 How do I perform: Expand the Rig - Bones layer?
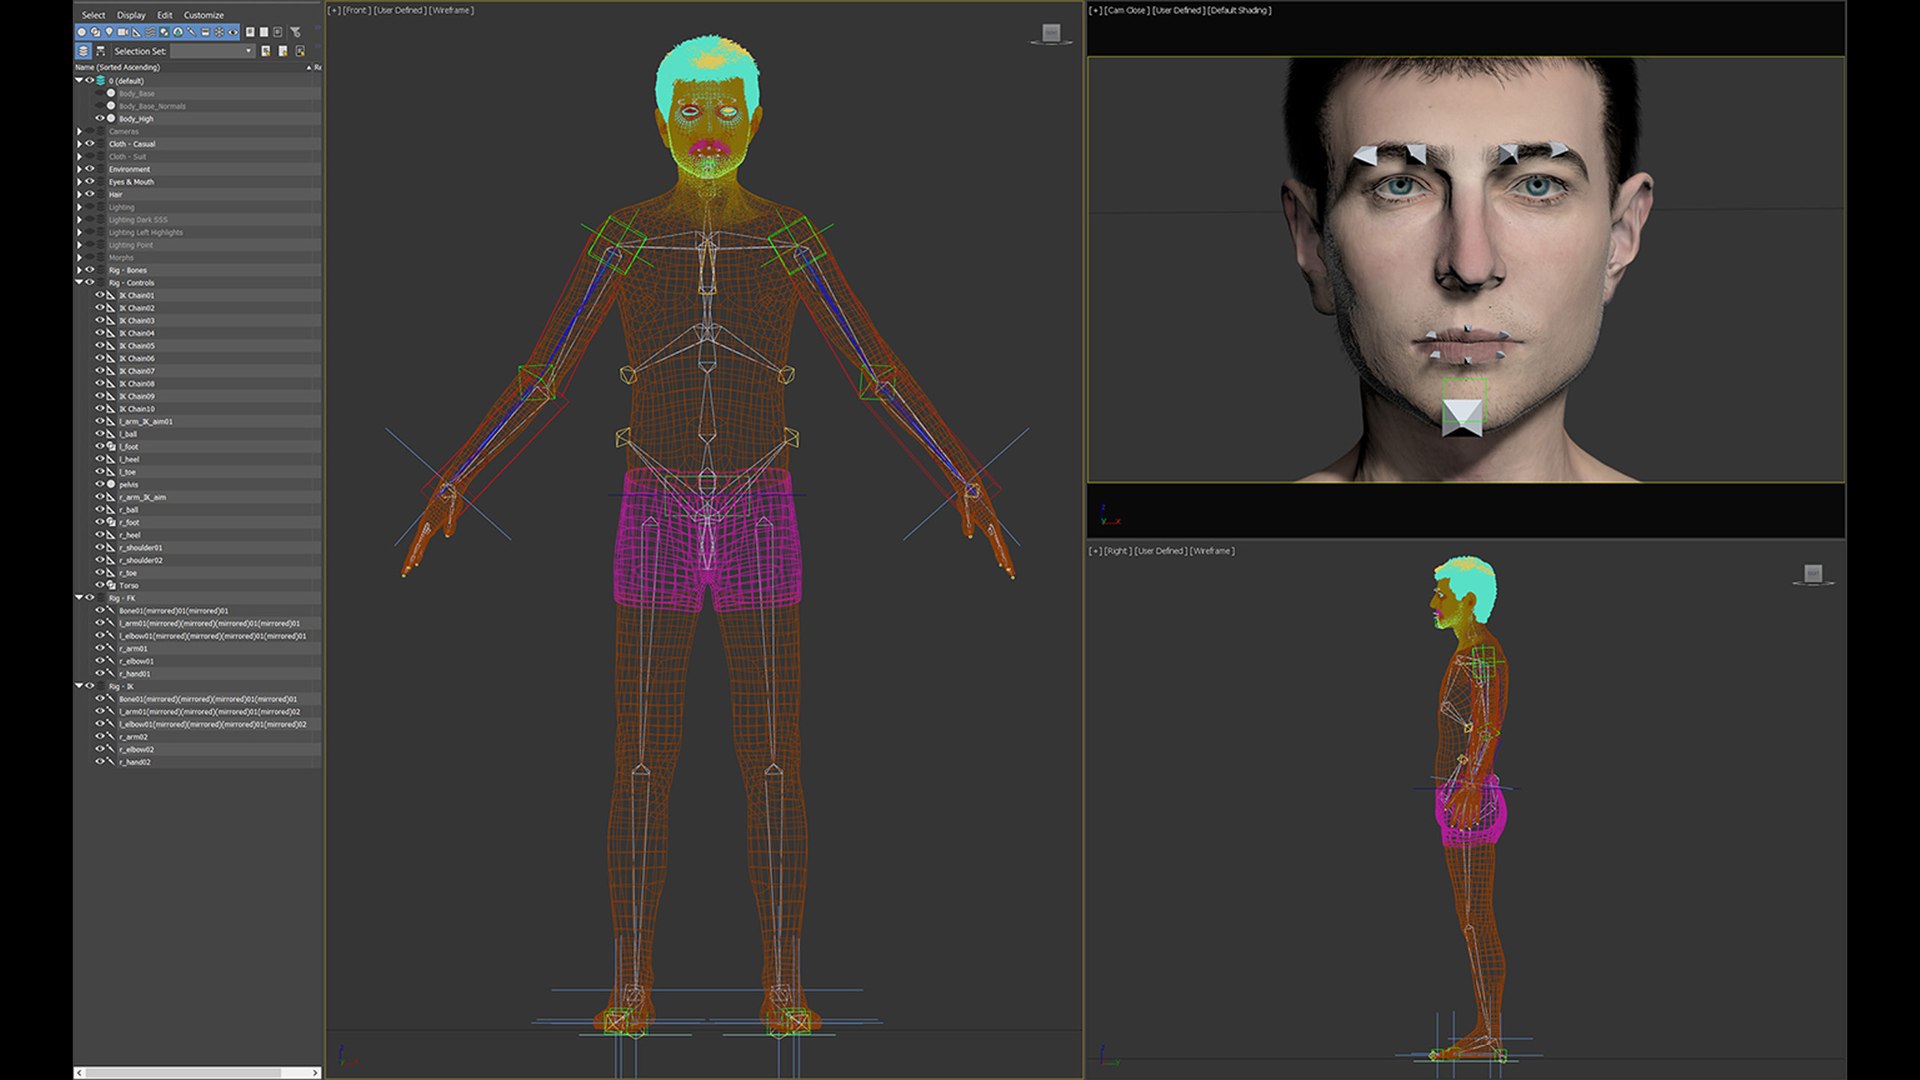click(79, 270)
